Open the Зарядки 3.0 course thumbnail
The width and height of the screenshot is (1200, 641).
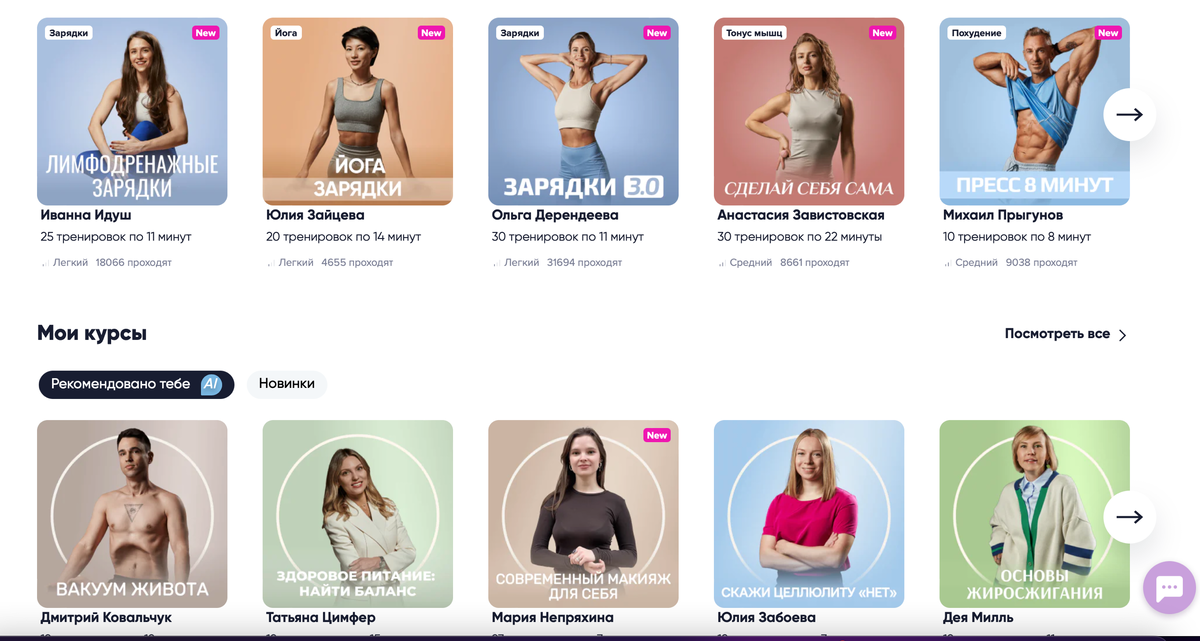coord(583,111)
